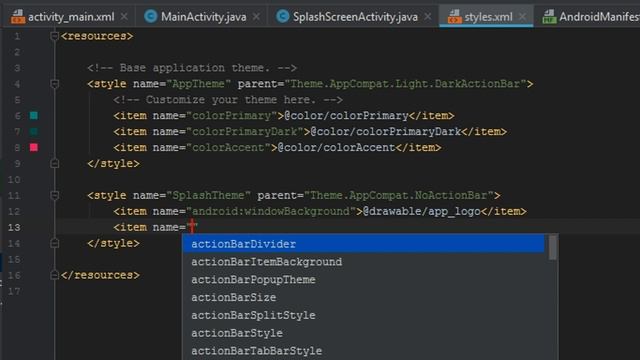Click the "SplashTheme" style name text

(208, 196)
